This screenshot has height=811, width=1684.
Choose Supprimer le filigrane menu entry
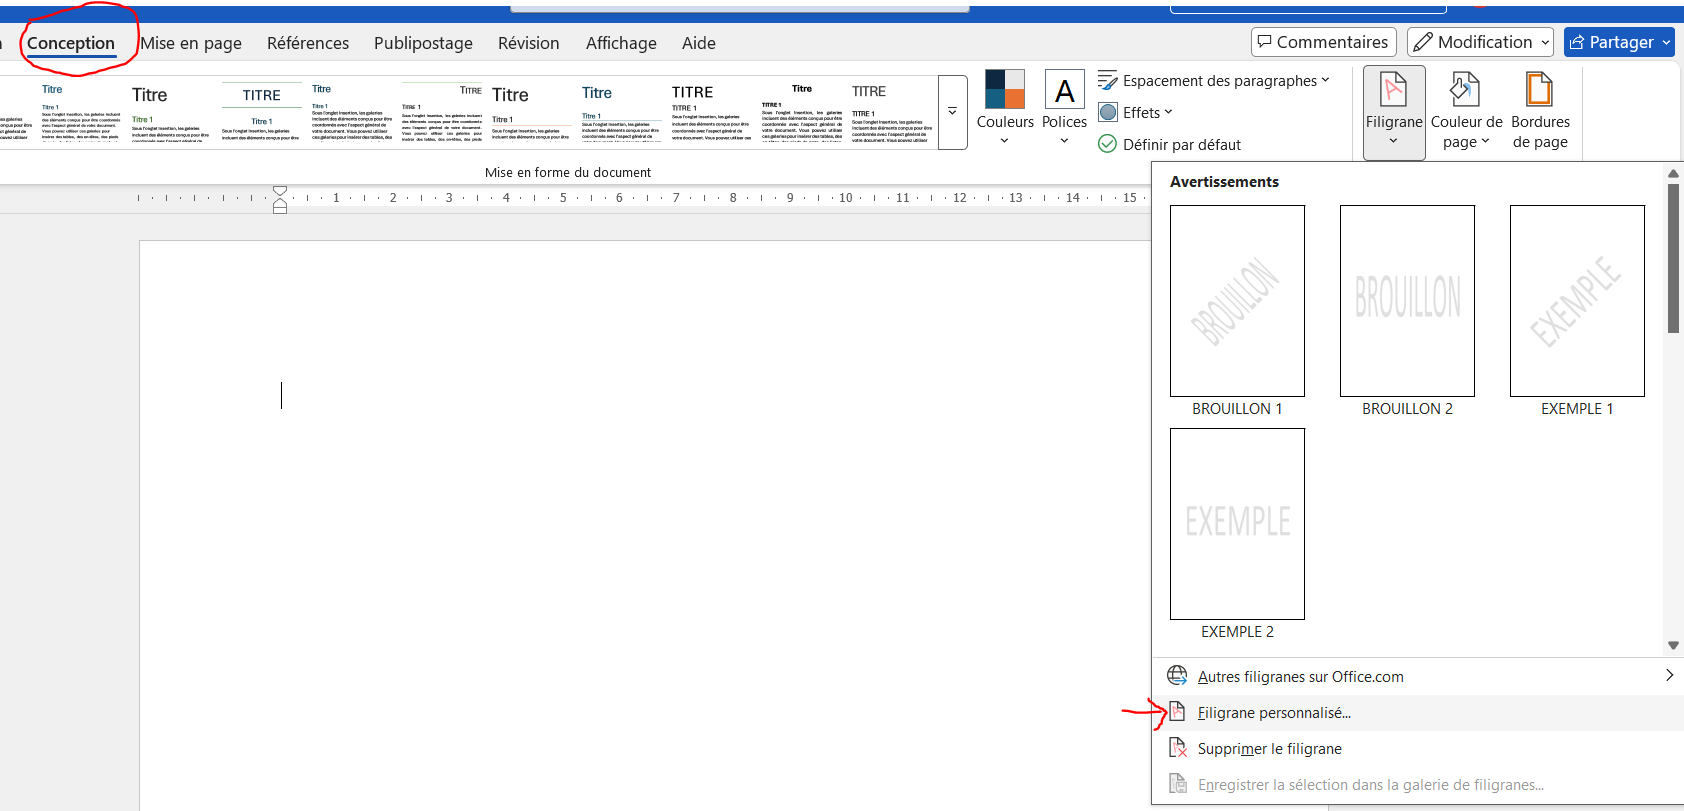(x=1417, y=749)
